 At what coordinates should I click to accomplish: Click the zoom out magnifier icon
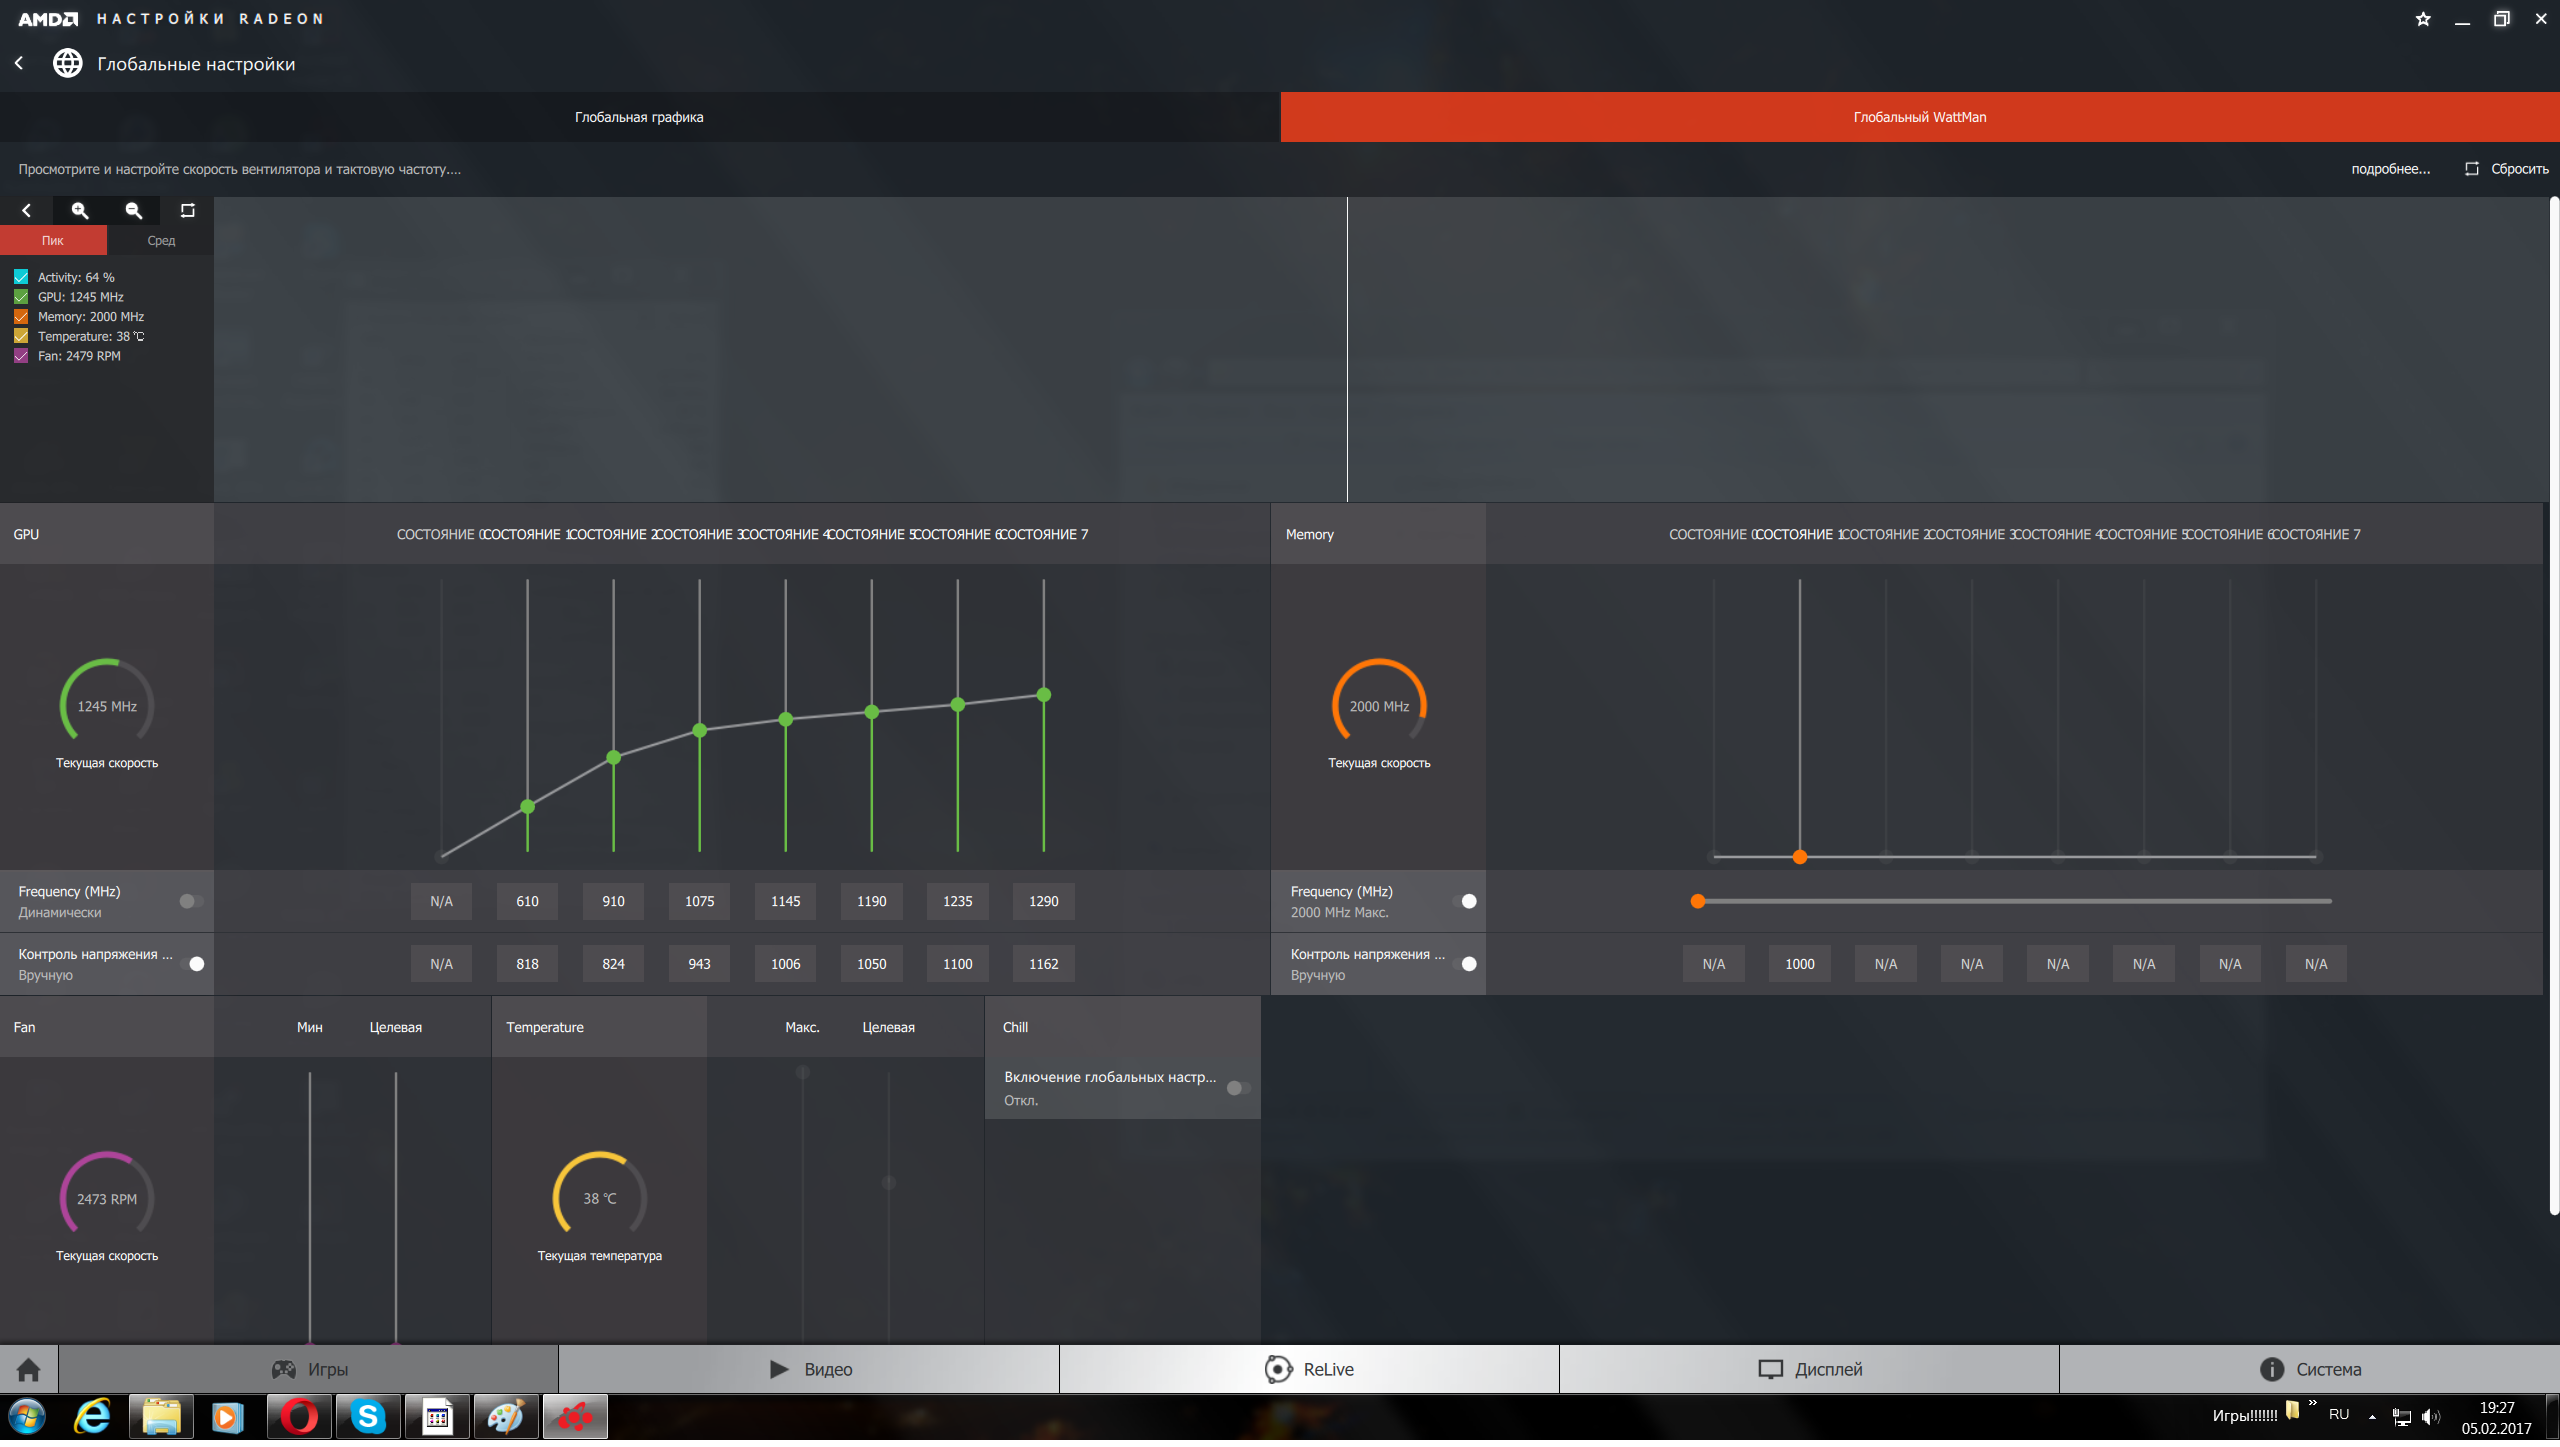point(134,211)
